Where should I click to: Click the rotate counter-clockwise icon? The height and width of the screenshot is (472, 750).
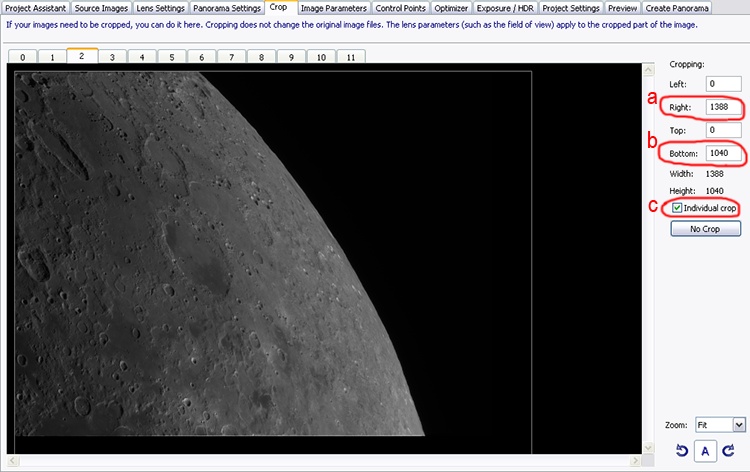click(681, 452)
